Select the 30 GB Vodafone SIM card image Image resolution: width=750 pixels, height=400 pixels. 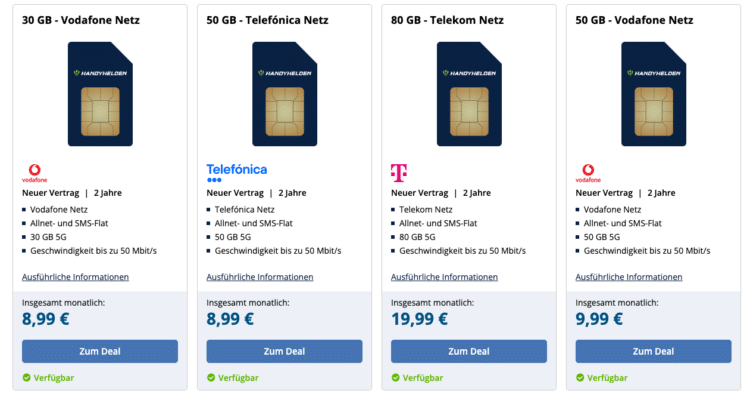[100, 94]
